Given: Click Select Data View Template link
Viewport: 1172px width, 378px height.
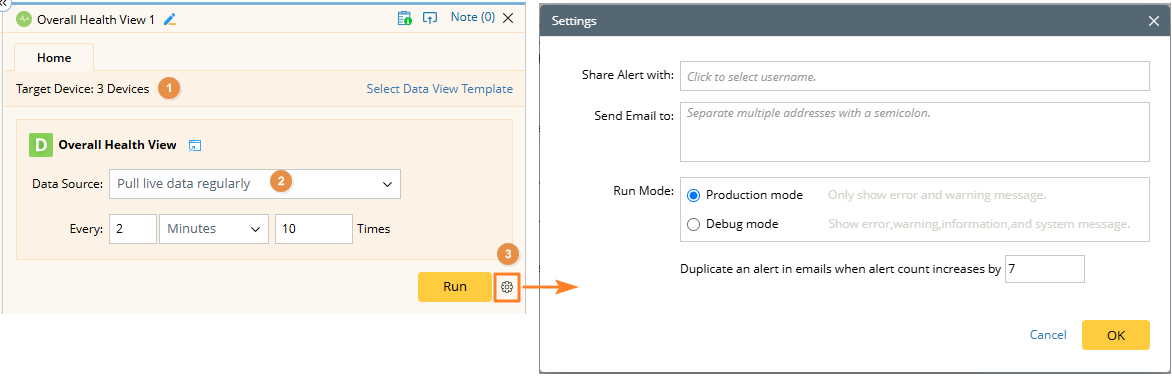Looking at the screenshot, I should tap(440, 89).
